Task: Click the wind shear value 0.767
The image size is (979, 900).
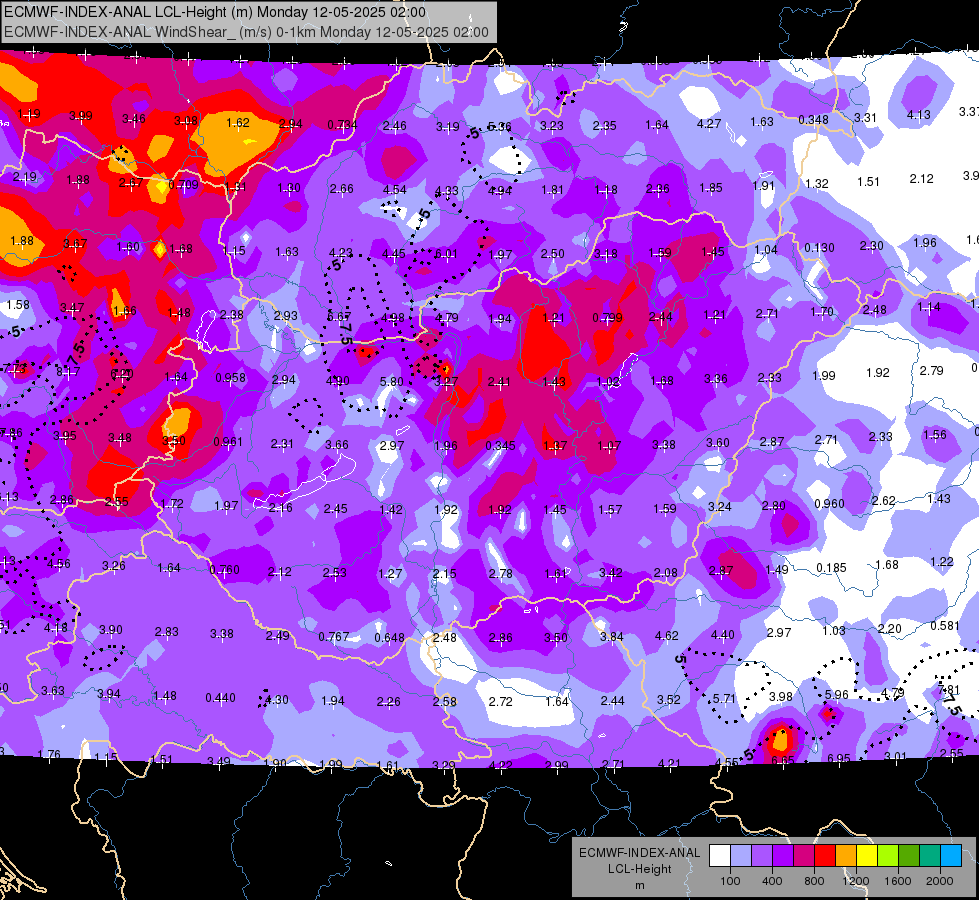Action: click(333, 636)
